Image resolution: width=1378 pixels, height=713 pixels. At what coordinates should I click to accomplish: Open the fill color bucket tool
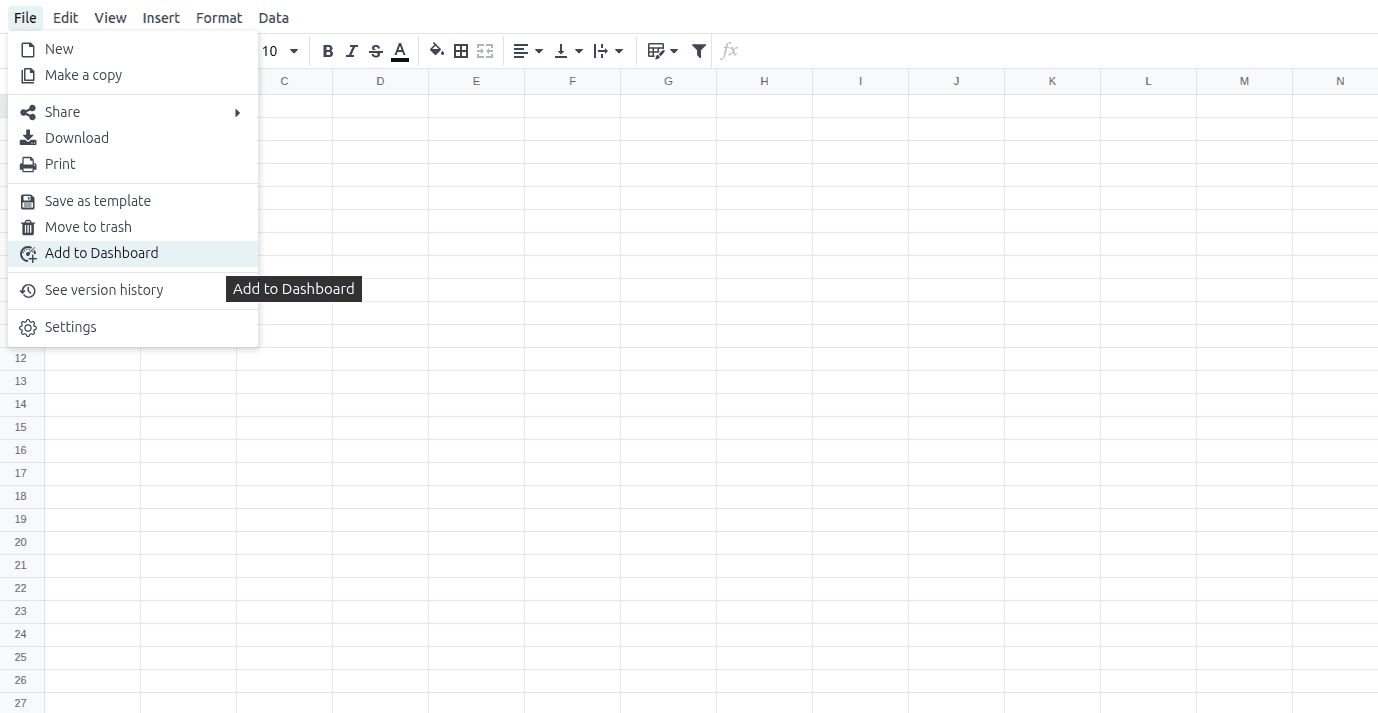tap(436, 51)
